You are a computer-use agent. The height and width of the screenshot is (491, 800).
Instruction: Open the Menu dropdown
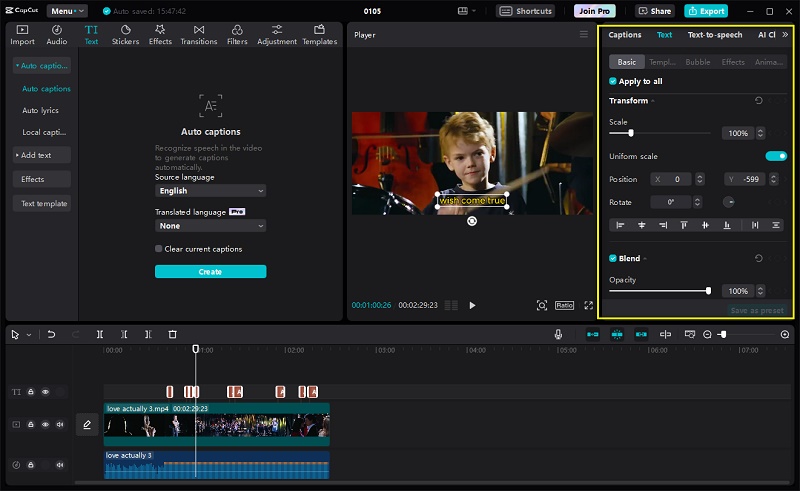pos(67,11)
